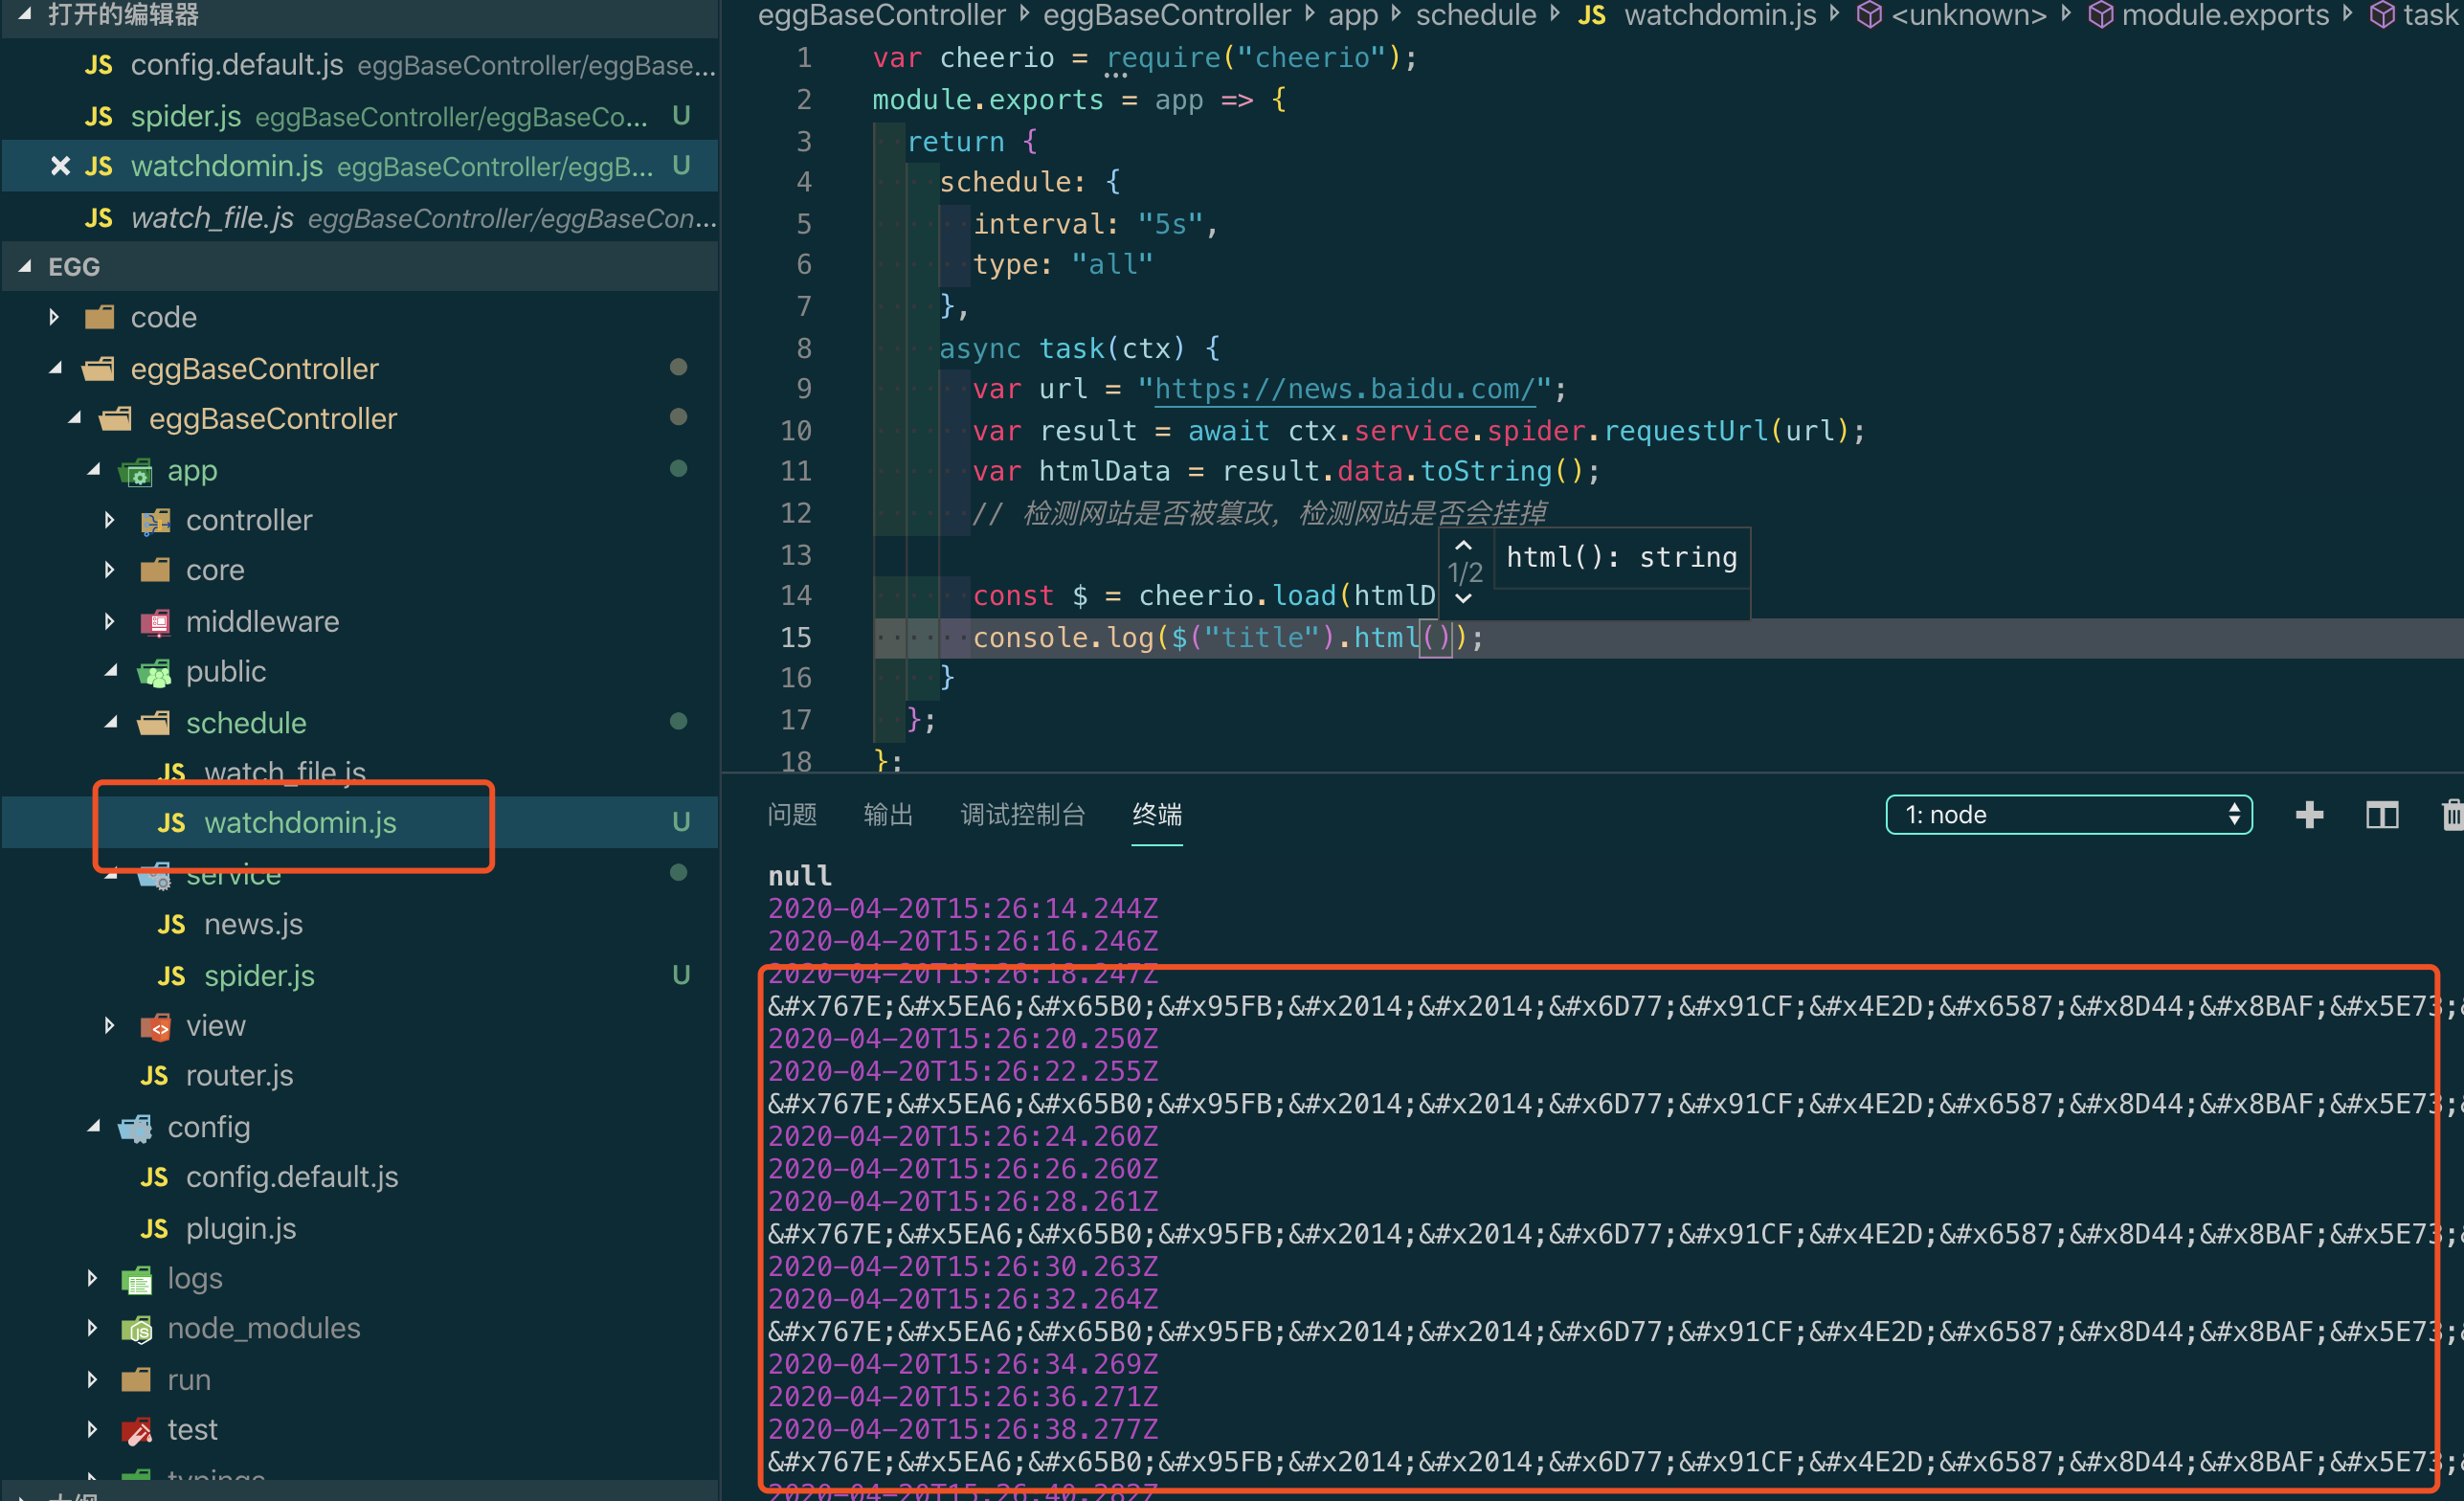Close the watchdomin.js open editor entry
Screen dimensions: 2464x1501
click(x=60, y=166)
